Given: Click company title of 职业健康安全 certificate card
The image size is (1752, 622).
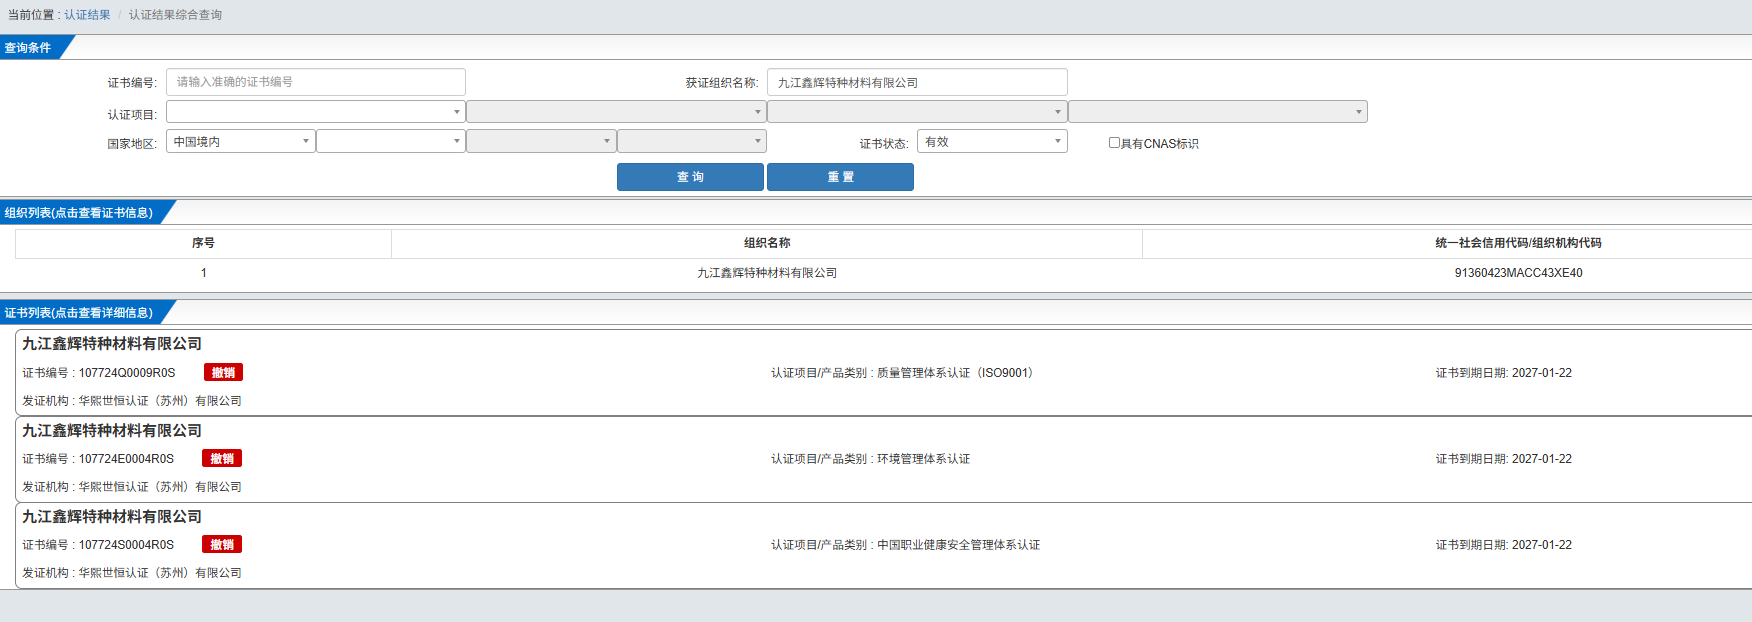Looking at the screenshot, I should click(112, 516).
